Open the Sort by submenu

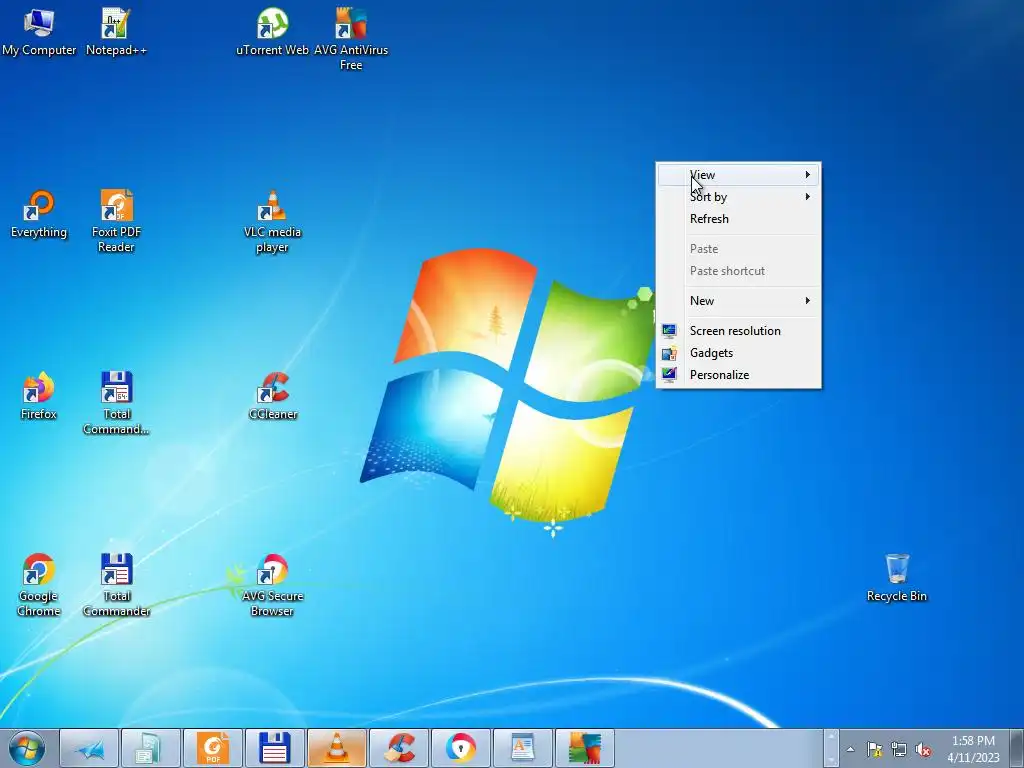click(x=739, y=197)
